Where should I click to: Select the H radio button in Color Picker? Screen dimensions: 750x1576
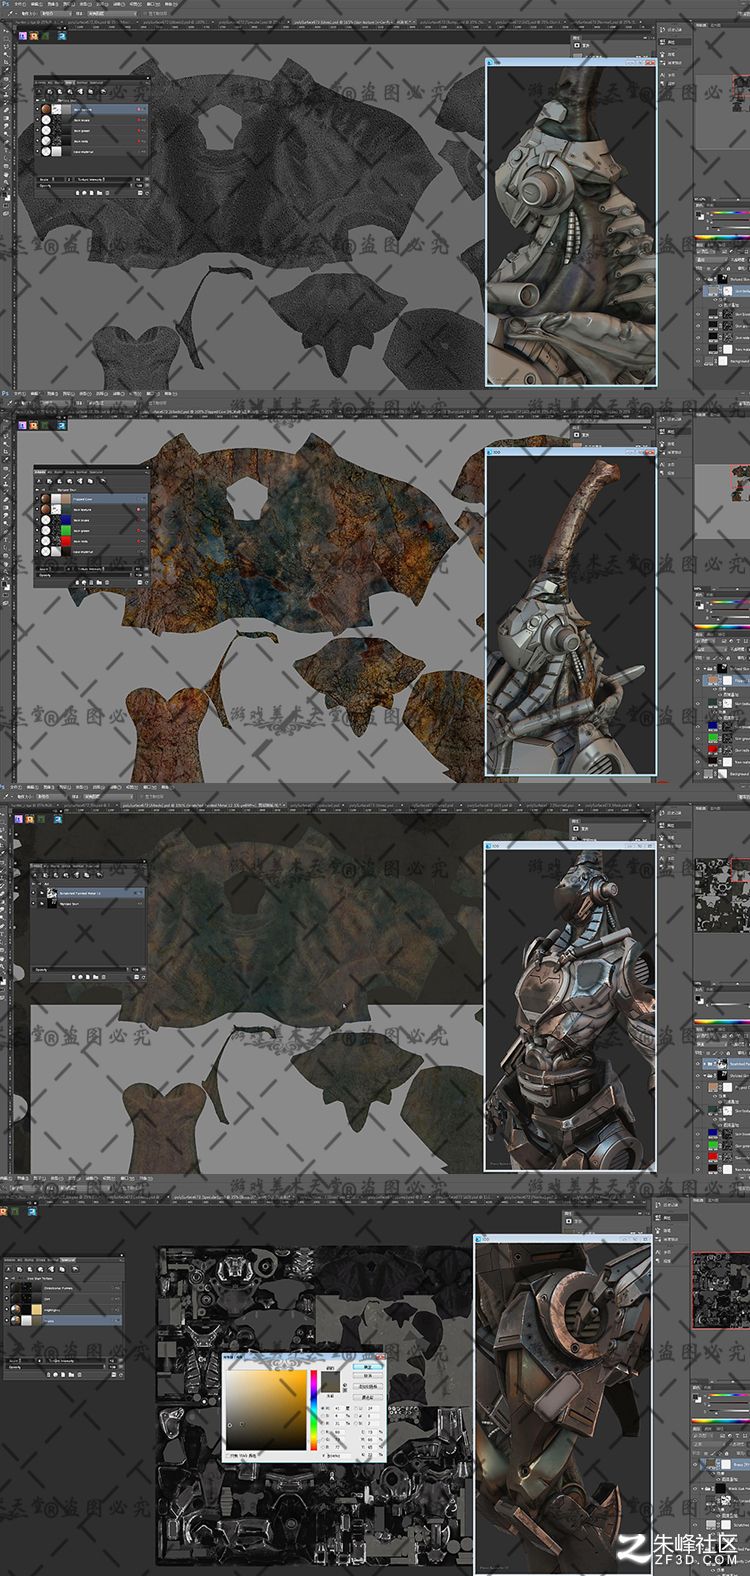coord(323,1408)
